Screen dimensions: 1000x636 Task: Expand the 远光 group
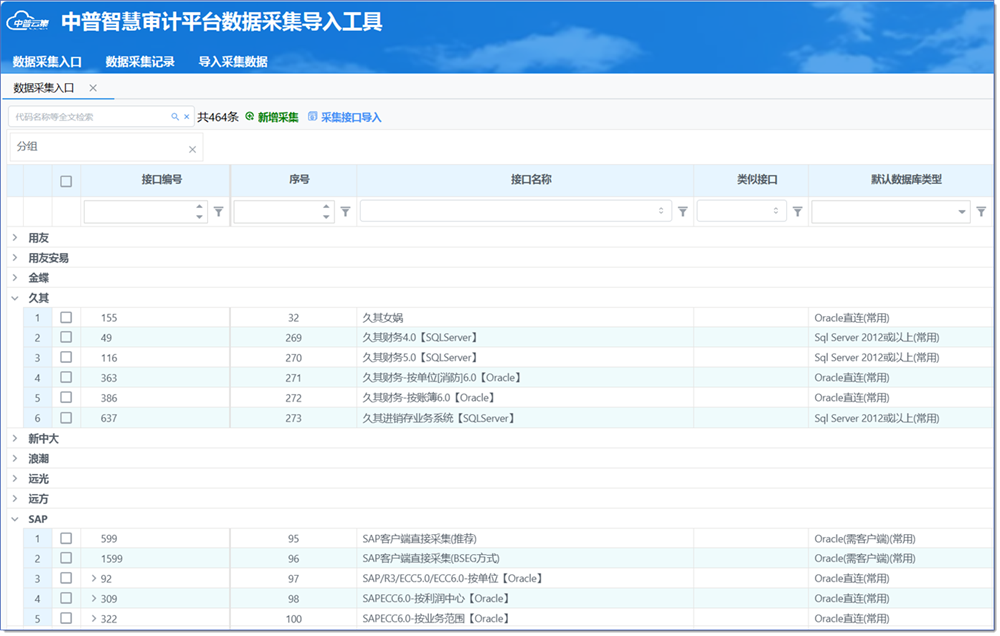coord(15,478)
